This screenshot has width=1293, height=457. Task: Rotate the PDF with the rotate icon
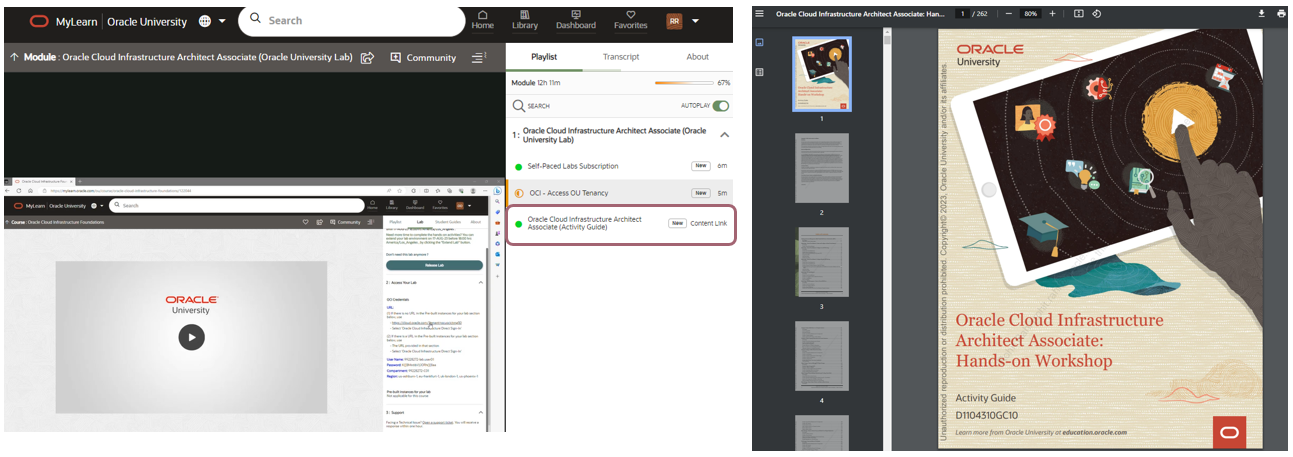pyautogui.click(x=1097, y=13)
